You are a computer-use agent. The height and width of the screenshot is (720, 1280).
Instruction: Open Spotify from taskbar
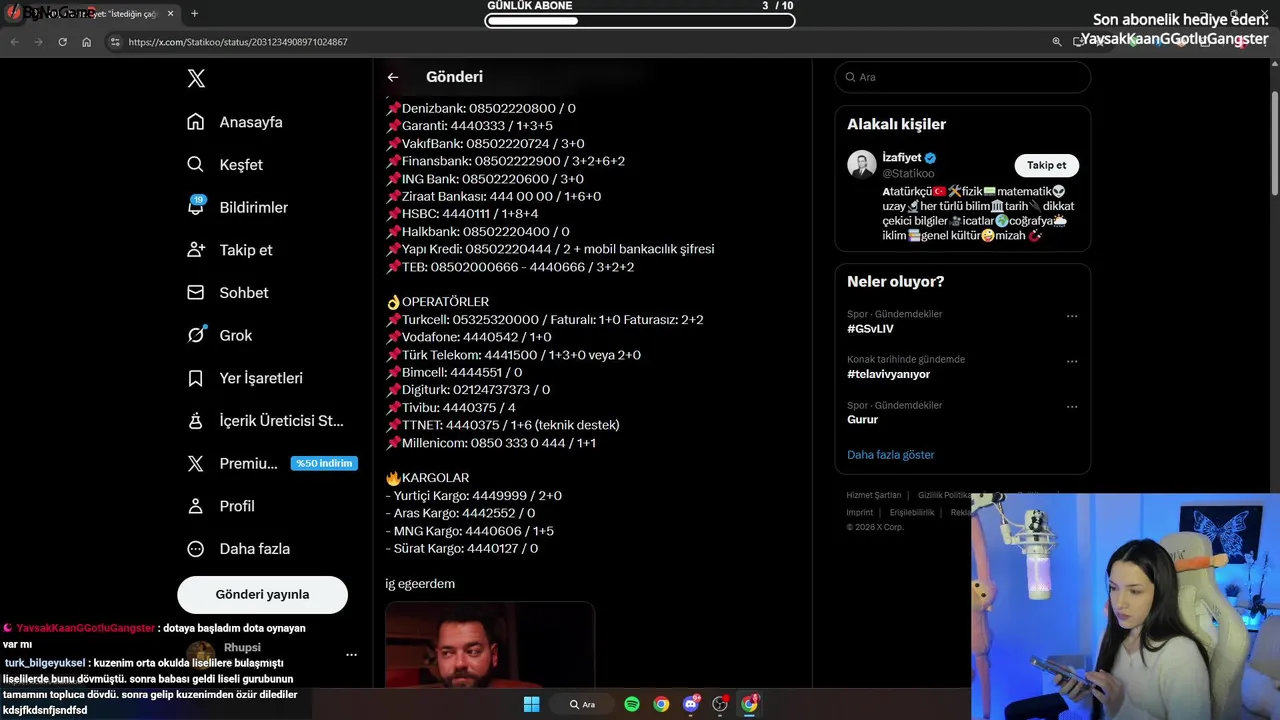pos(632,704)
